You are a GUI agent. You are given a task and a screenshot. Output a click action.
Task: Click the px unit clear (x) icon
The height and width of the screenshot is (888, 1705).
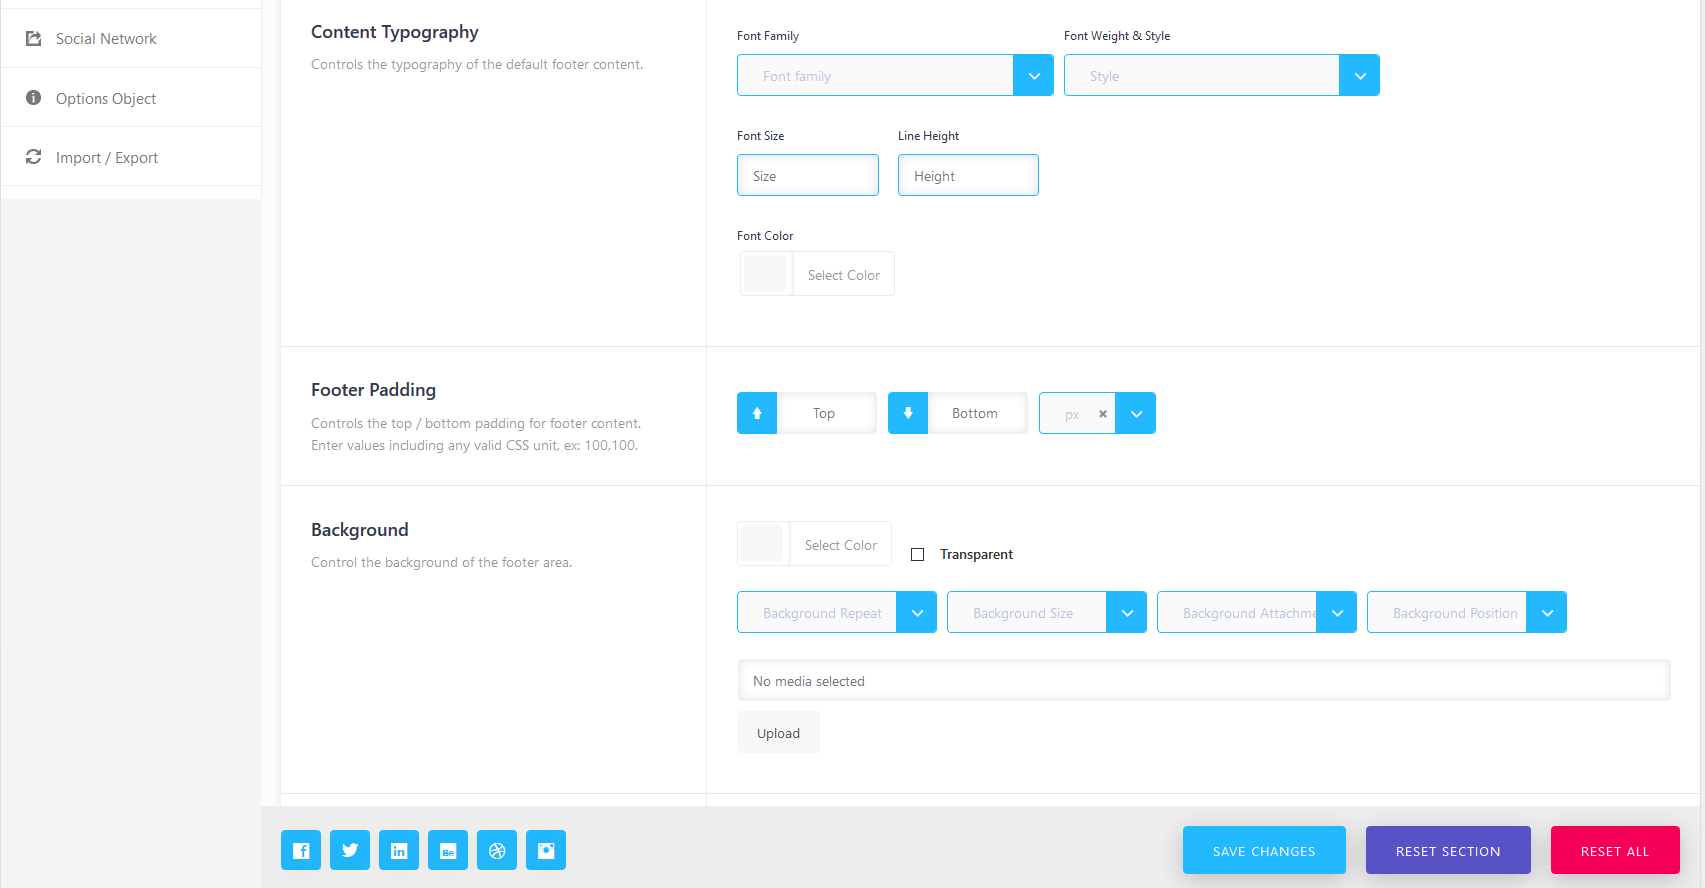pyautogui.click(x=1103, y=414)
